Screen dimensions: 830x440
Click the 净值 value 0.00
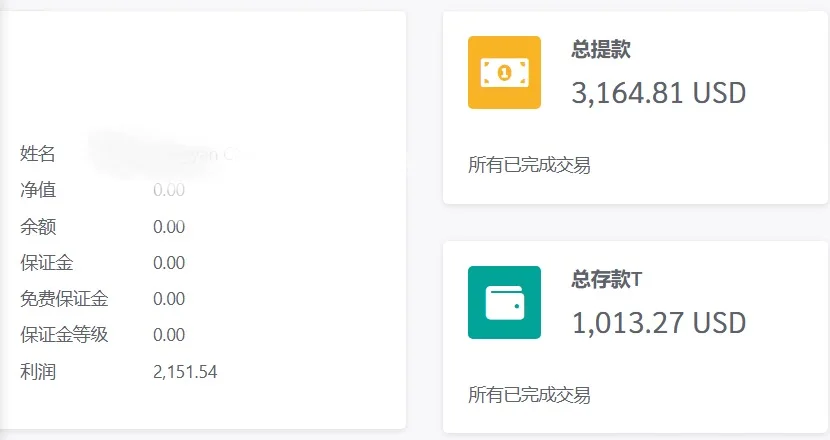(169, 190)
